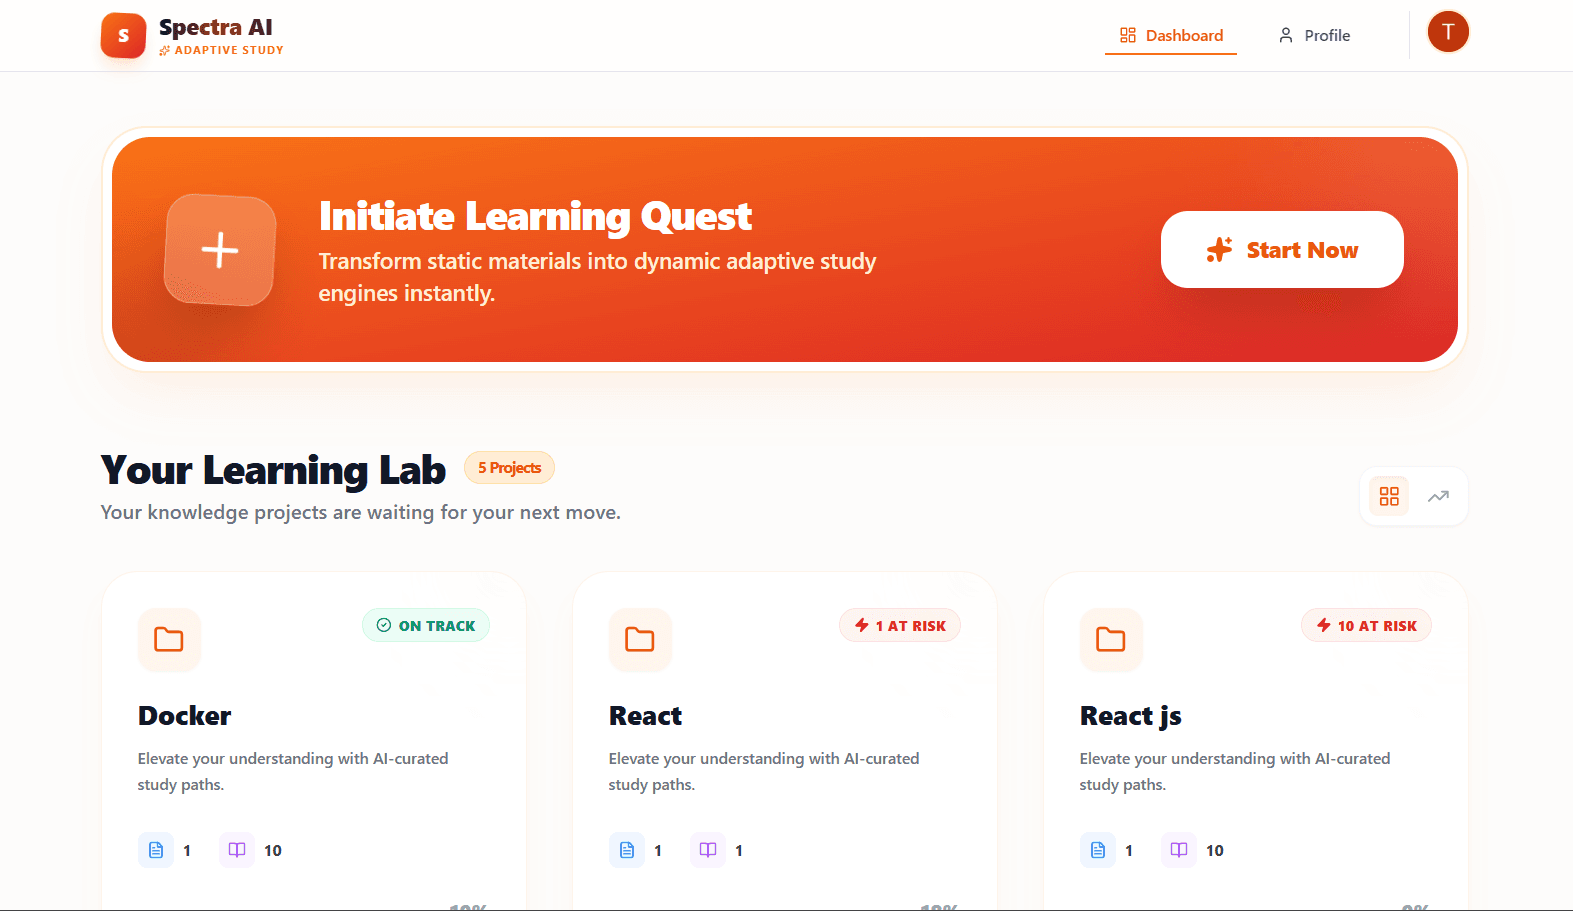This screenshot has width=1573, height=911.
Task: Click the book icon on React card
Action: (x=708, y=850)
